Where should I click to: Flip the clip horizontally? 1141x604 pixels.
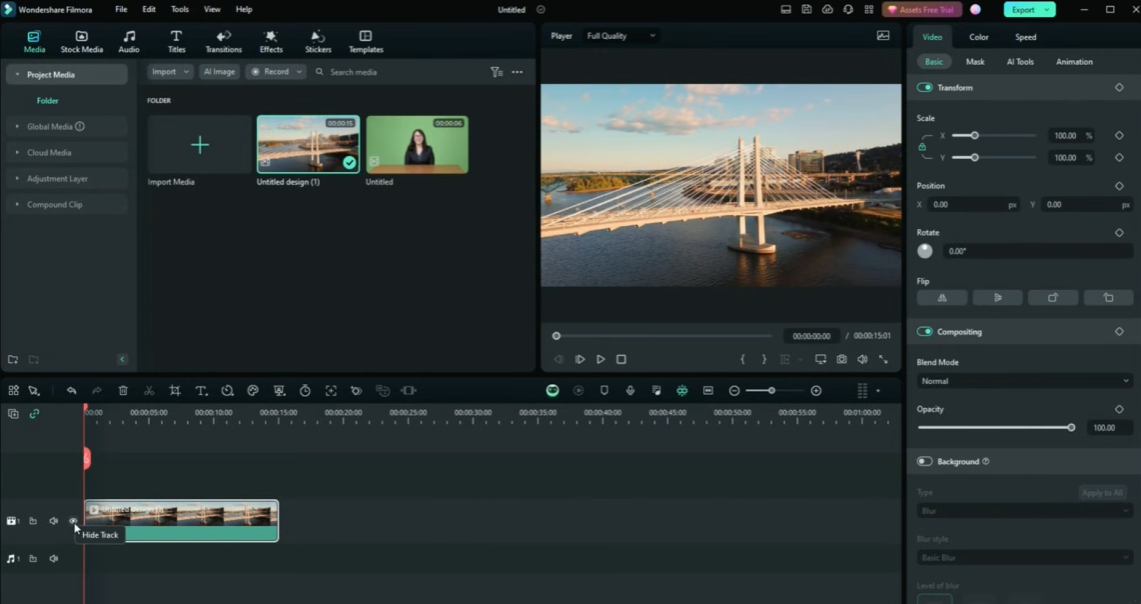pos(942,298)
